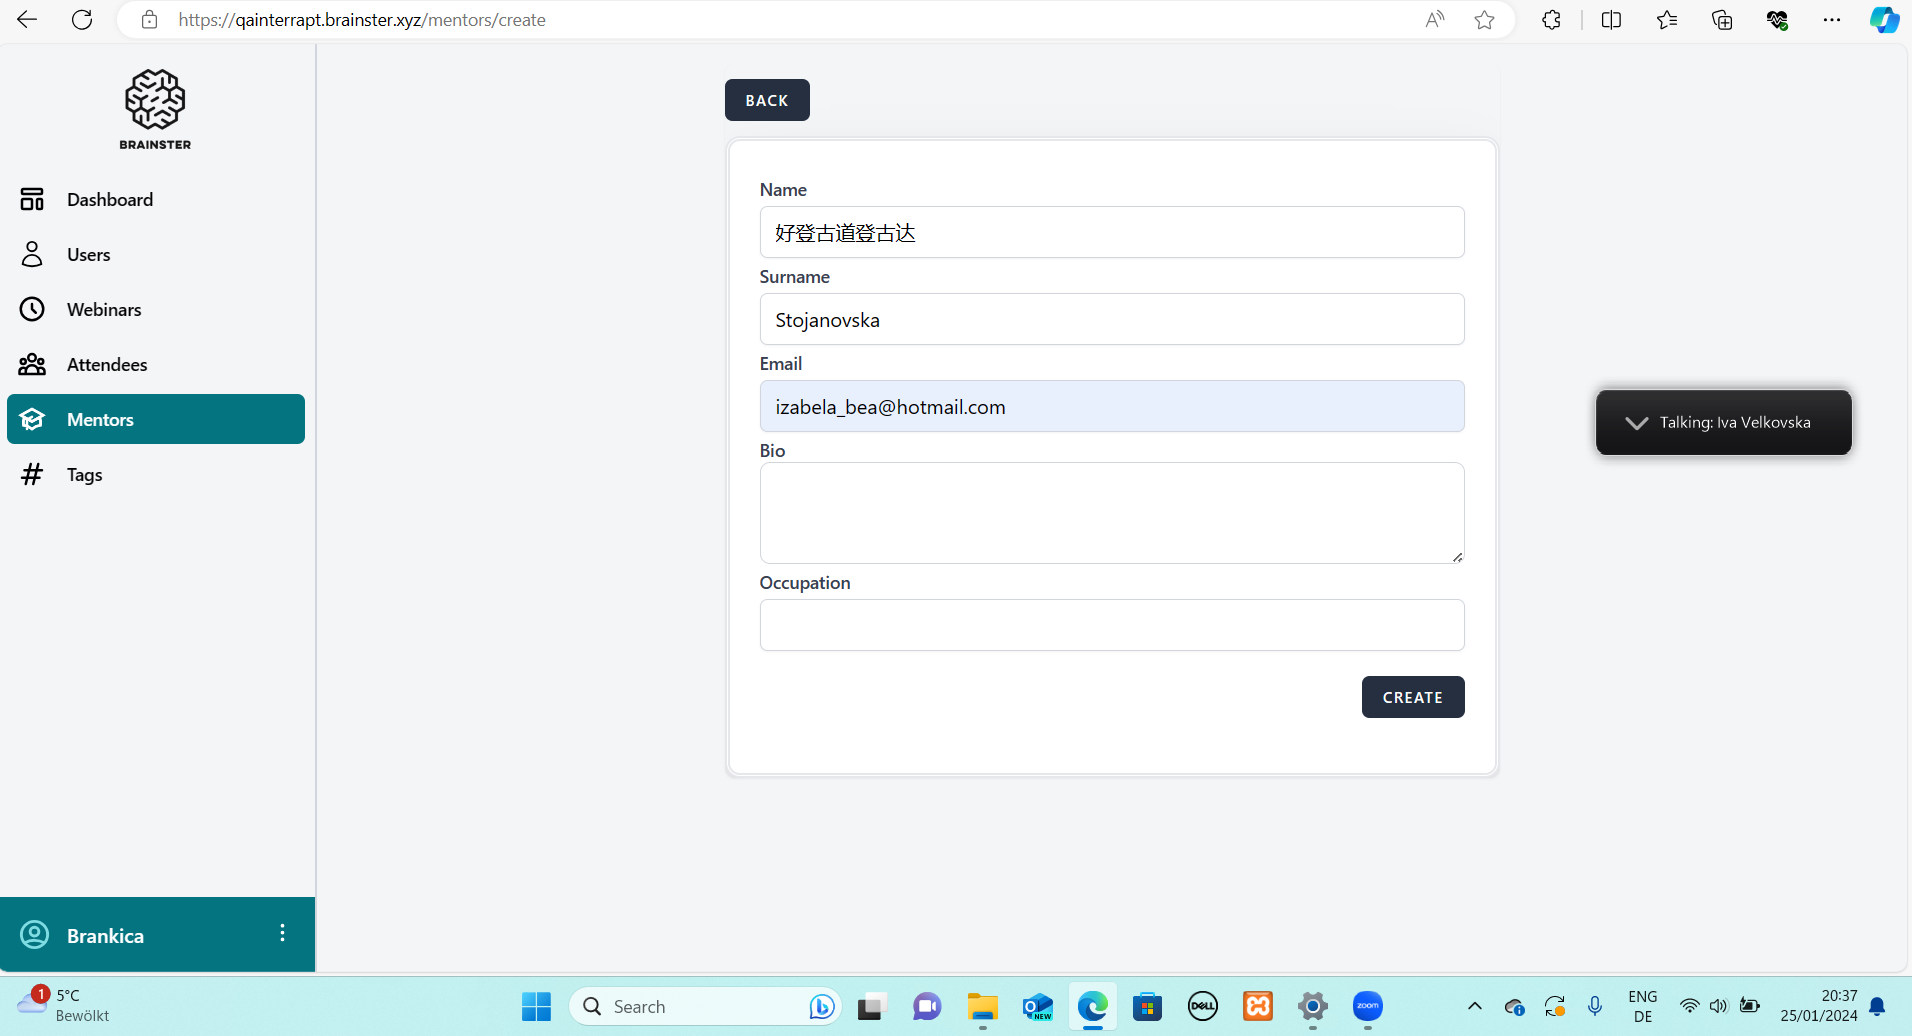Click inside the Bio text area
Image resolution: width=1912 pixels, height=1036 pixels.
click(x=1111, y=513)
